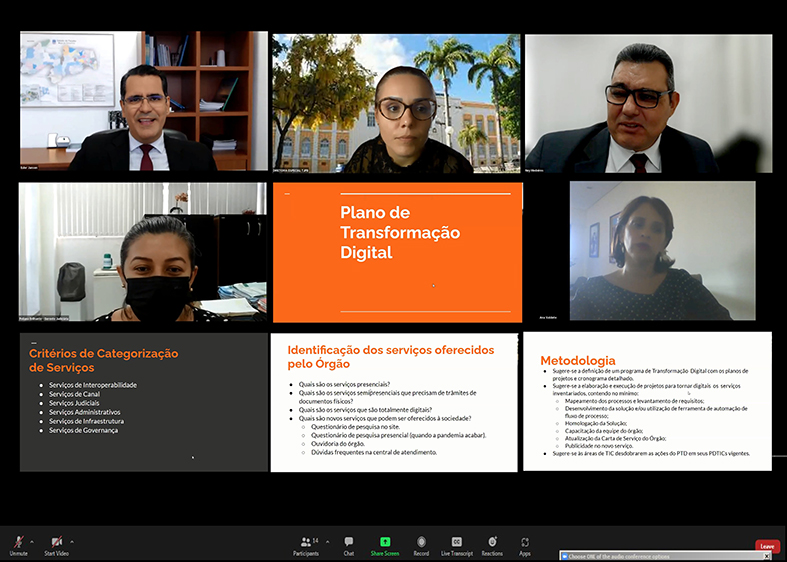Open audio options caret beside Unmute
Image resolution: width=787 pixels, height=562 pixels.
(x=32, y=542)
